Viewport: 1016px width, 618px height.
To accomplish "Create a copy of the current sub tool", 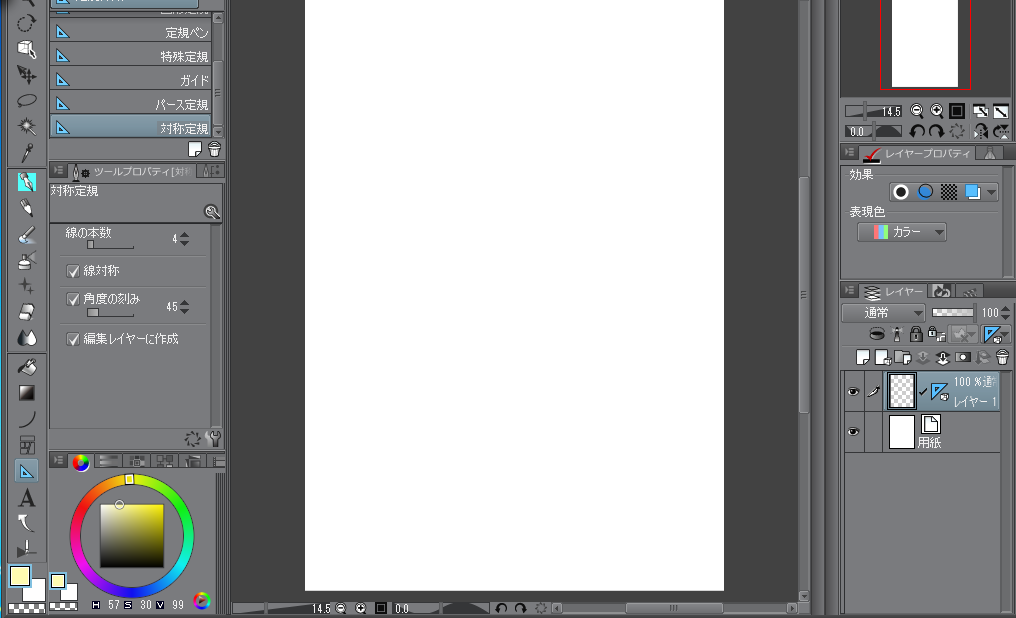I will click(195, 150).
